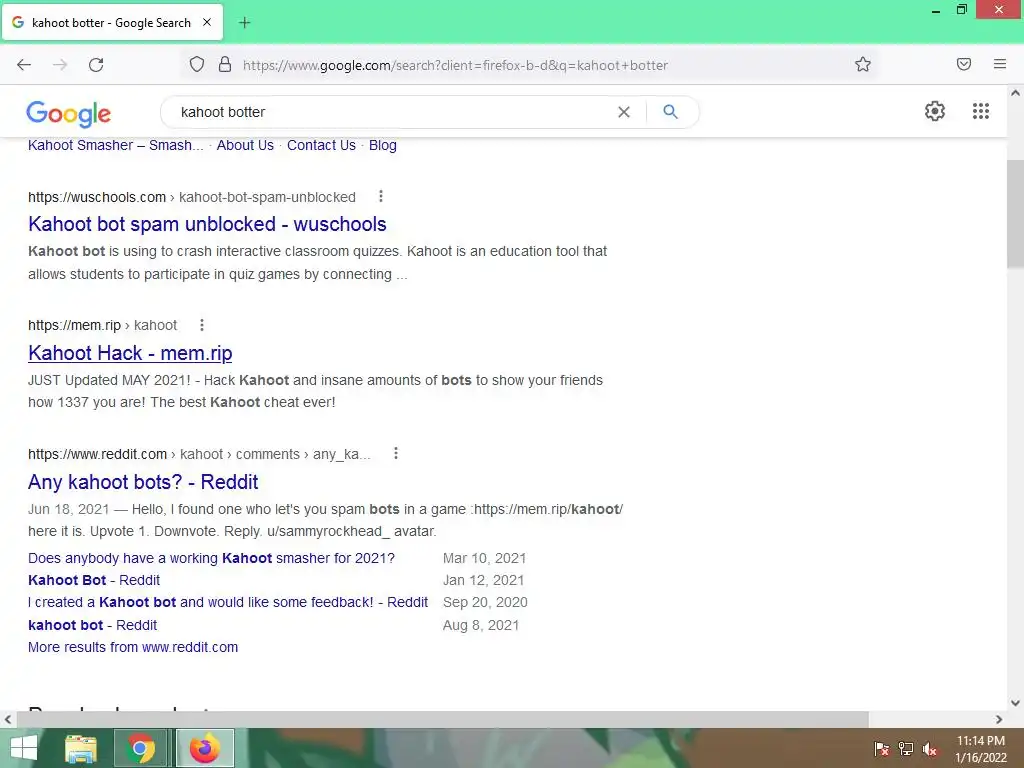Screen dimensions: 1024x768
Task: Click the wuschools.com URL breadcrumb
Action: [192, 197]
